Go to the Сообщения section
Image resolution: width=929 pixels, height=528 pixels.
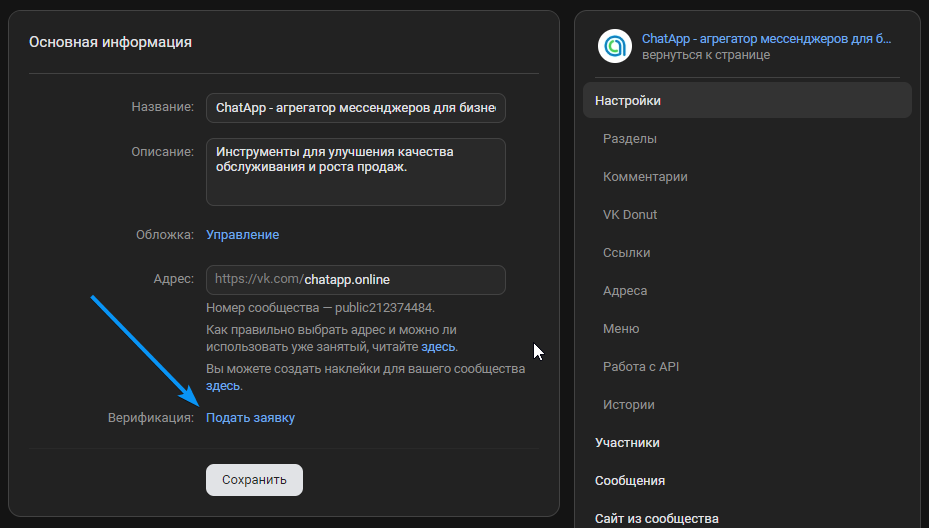coord(630,481)
